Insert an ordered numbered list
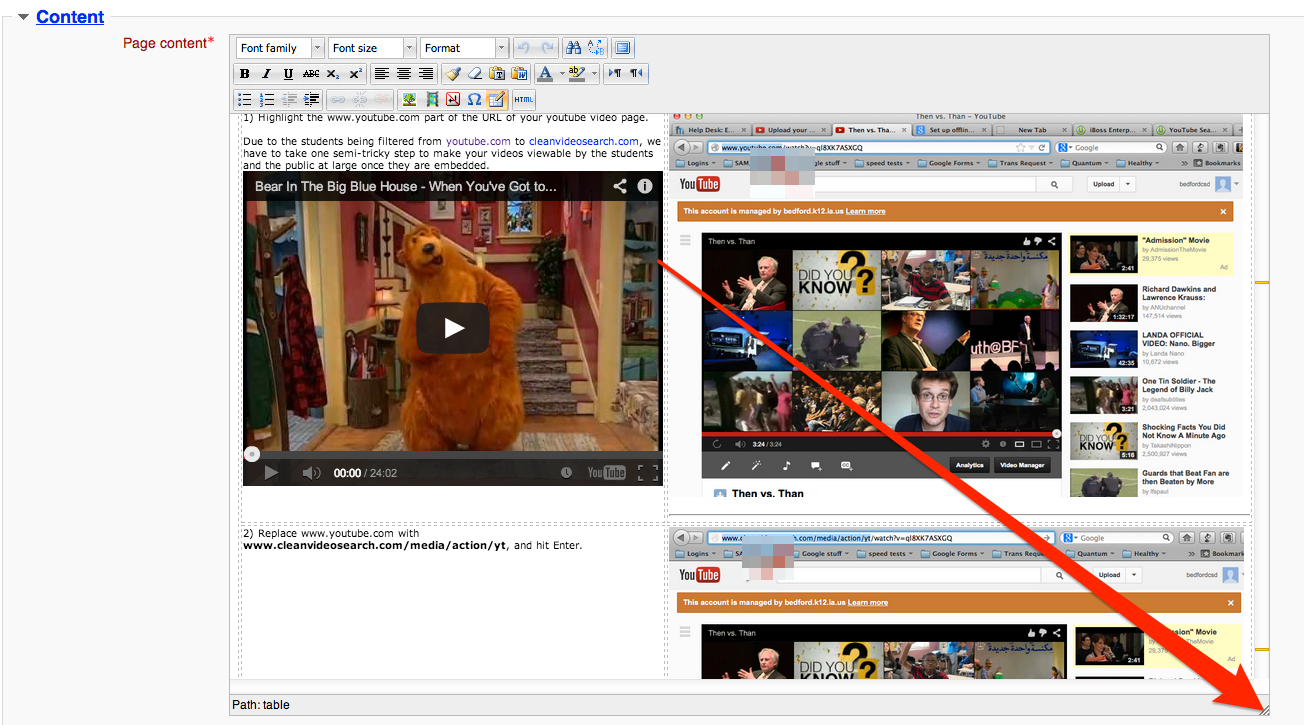 (266, 99)
